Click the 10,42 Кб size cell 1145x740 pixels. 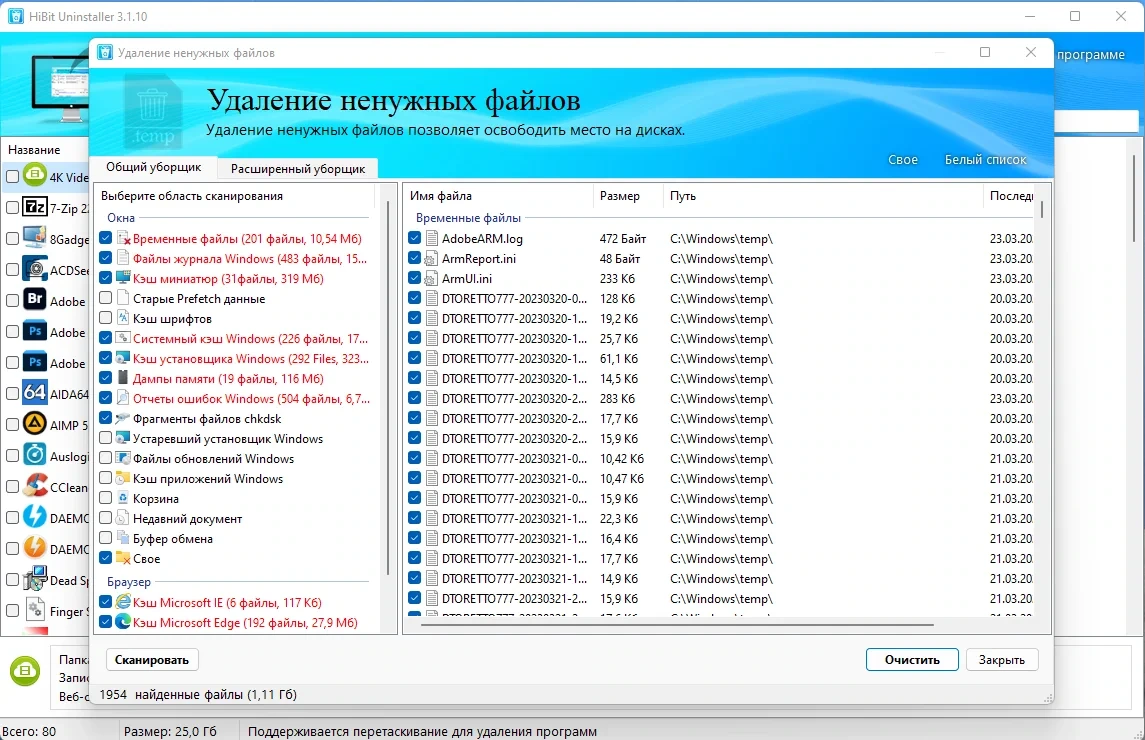pyautogui.click(x=621, y=459)
